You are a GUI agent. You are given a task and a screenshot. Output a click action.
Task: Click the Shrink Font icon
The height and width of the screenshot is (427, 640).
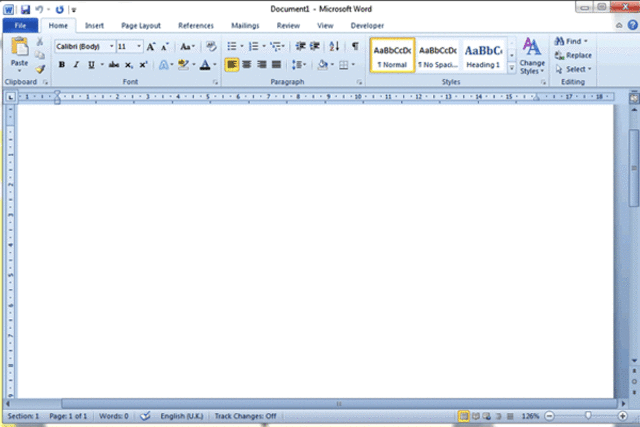pos(164,47)
